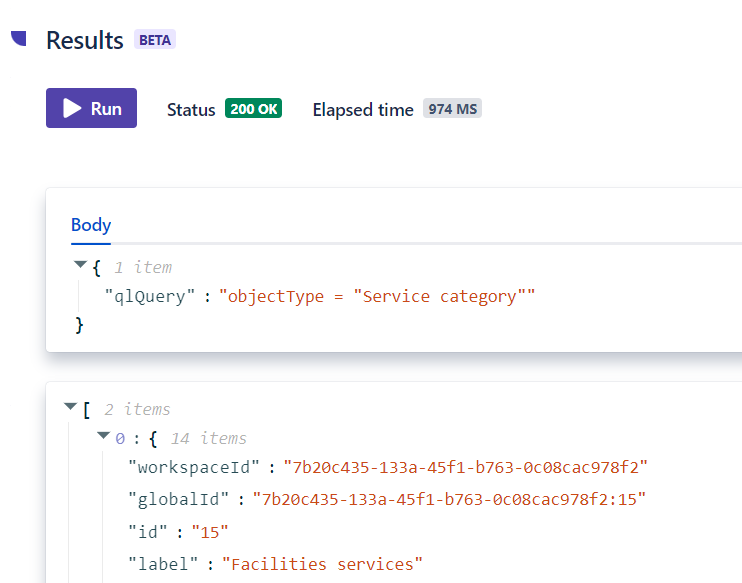742x583 pixels.
Task: Click the 974 MS elapsed time badge
Action: [x=452, y=109]
